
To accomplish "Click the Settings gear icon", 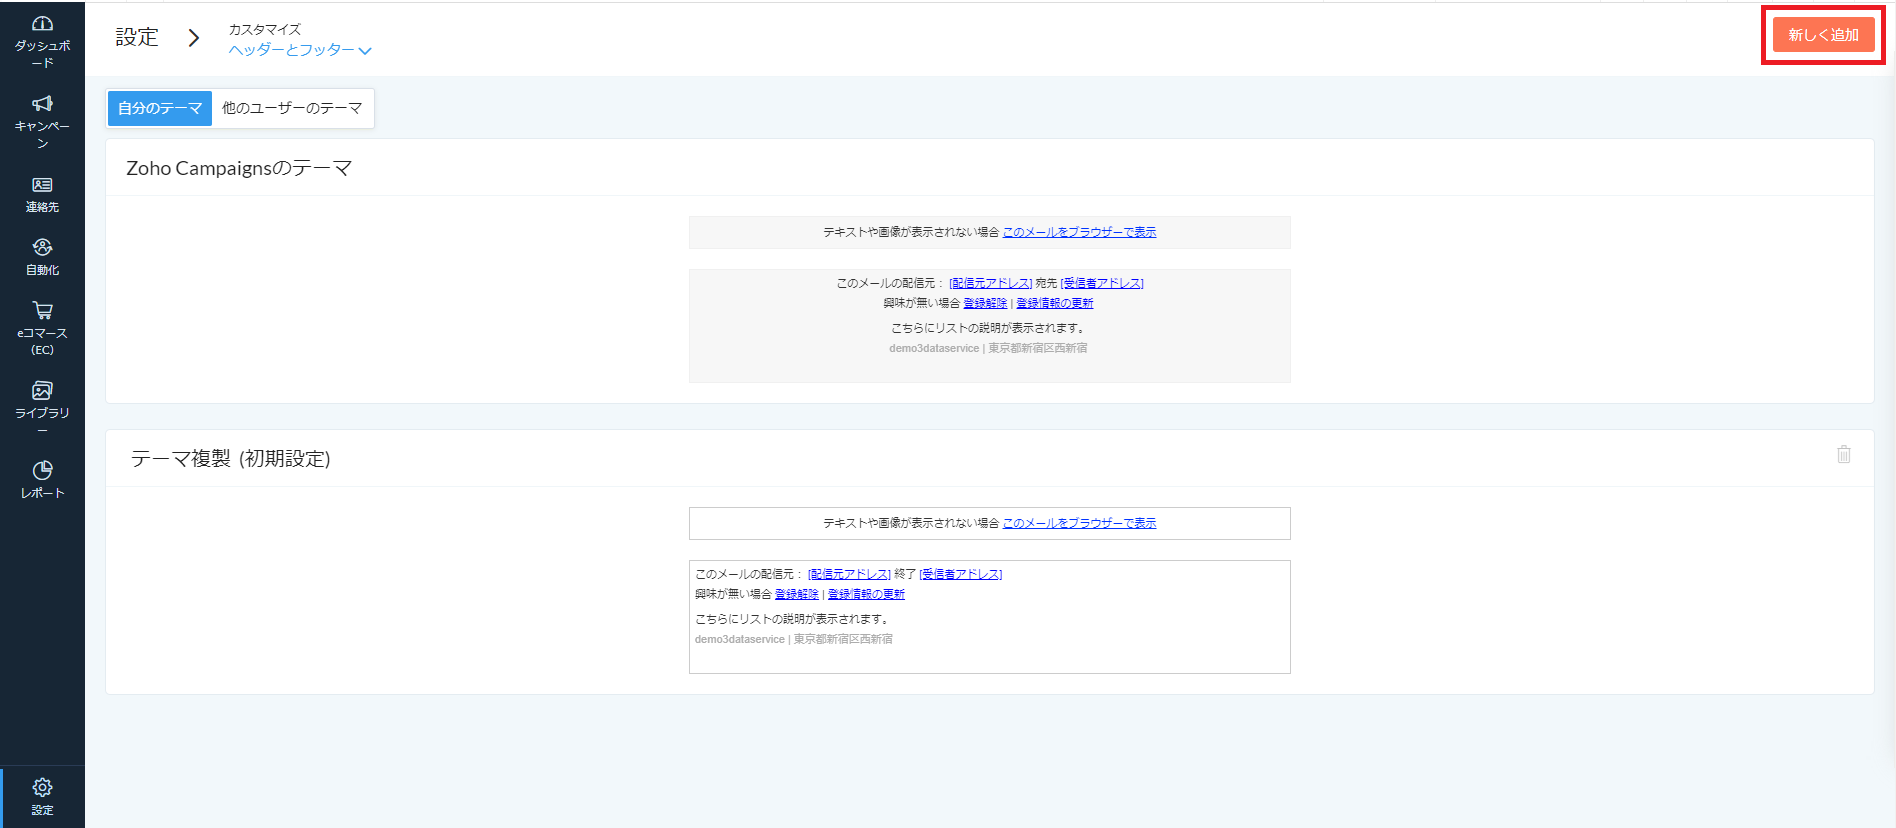I will (x=42, y=788).
